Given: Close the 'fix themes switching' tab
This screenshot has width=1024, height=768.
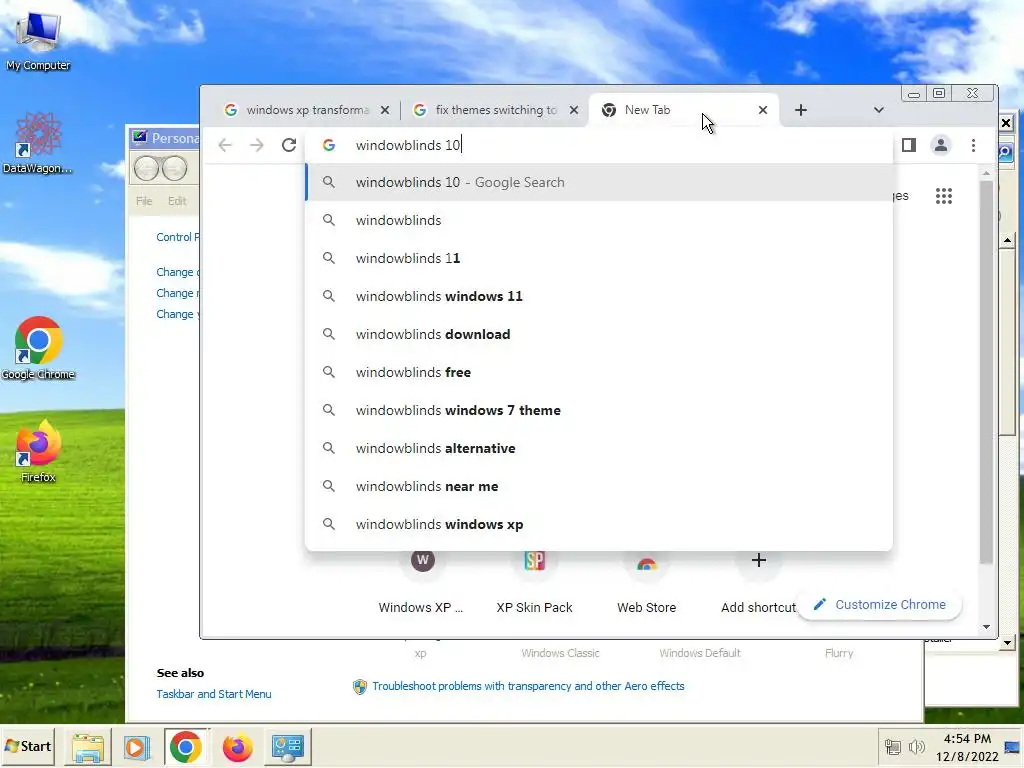Looking at the screenshot, I should pos(573,110).
